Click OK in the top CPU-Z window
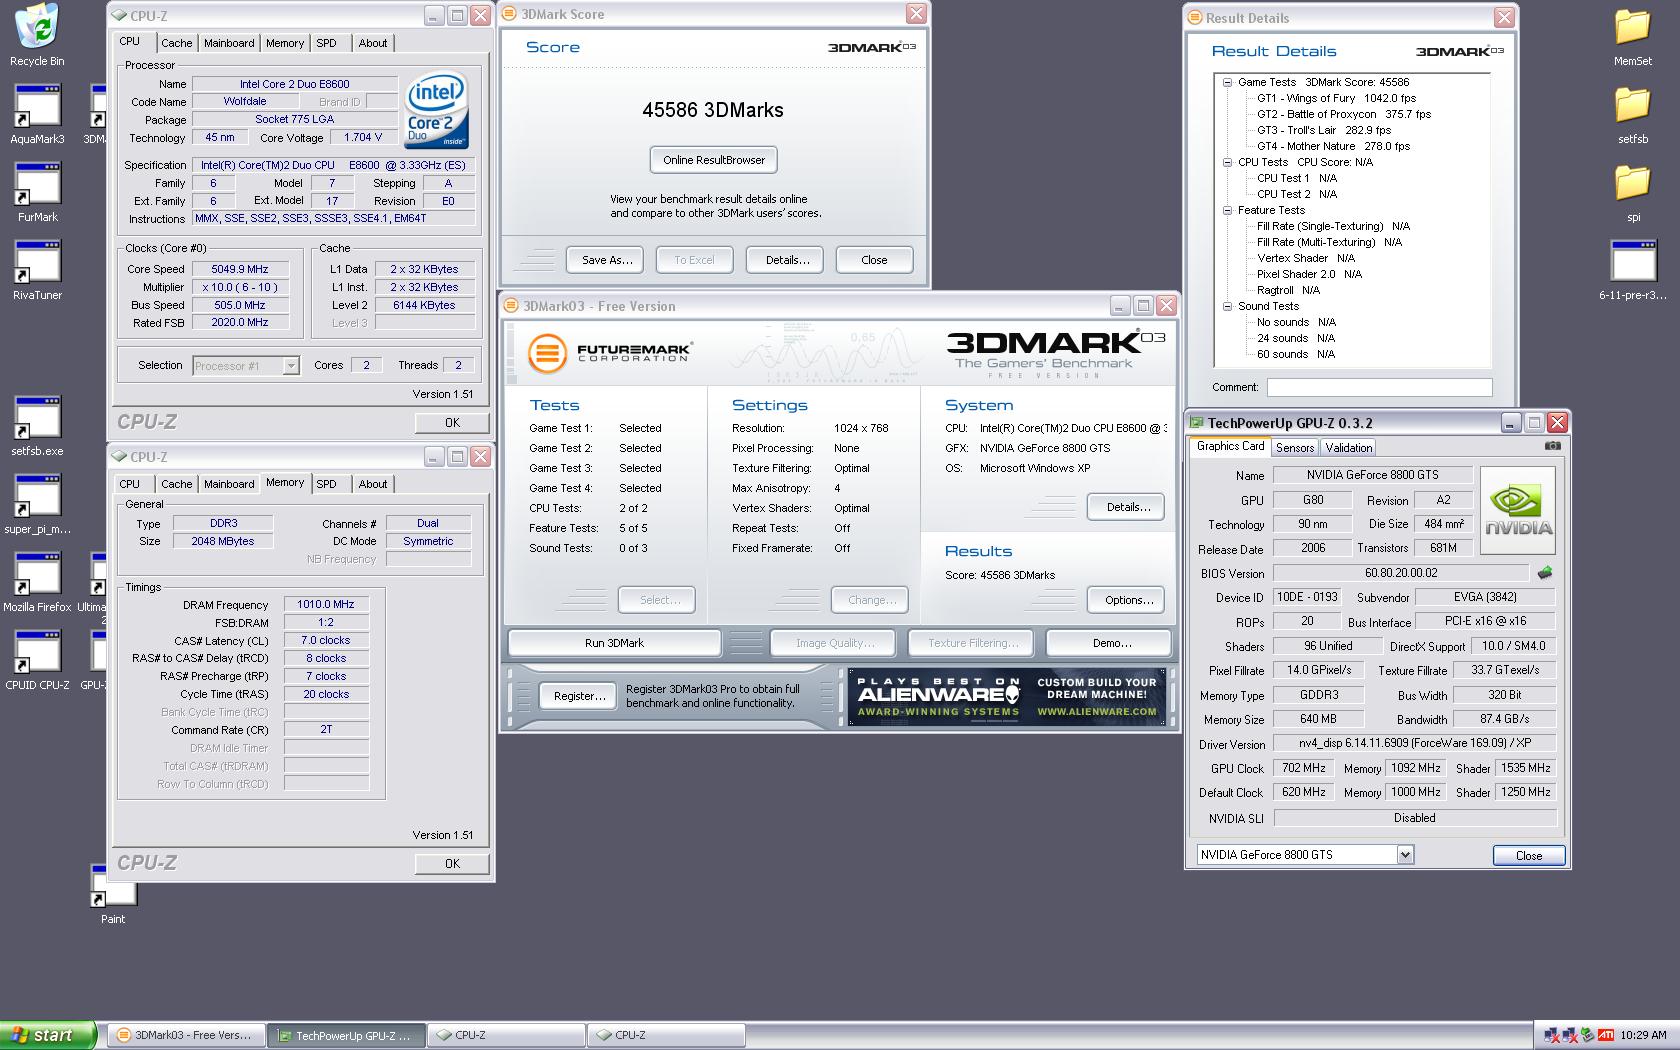 (x=452, y=423)
